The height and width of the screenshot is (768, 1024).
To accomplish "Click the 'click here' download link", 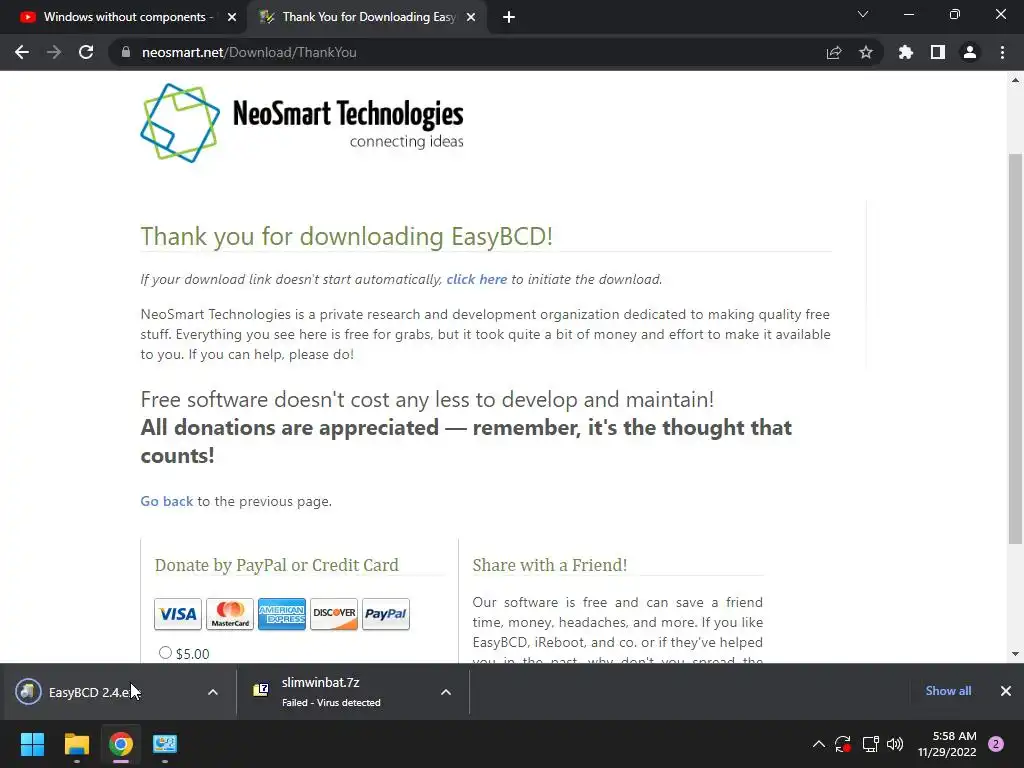I will [x=477, y=280].
